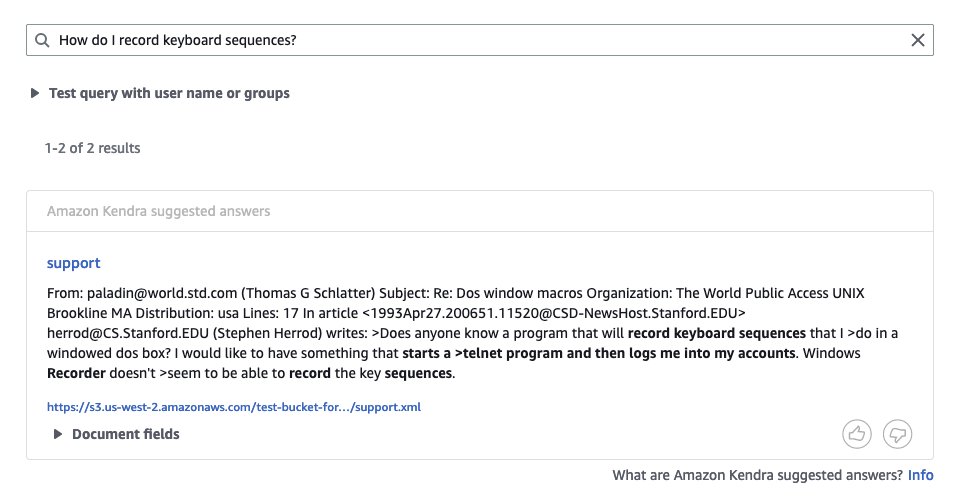Open the s3 support.xml URL link
The image size is (967, 496).
pos(234,407)
